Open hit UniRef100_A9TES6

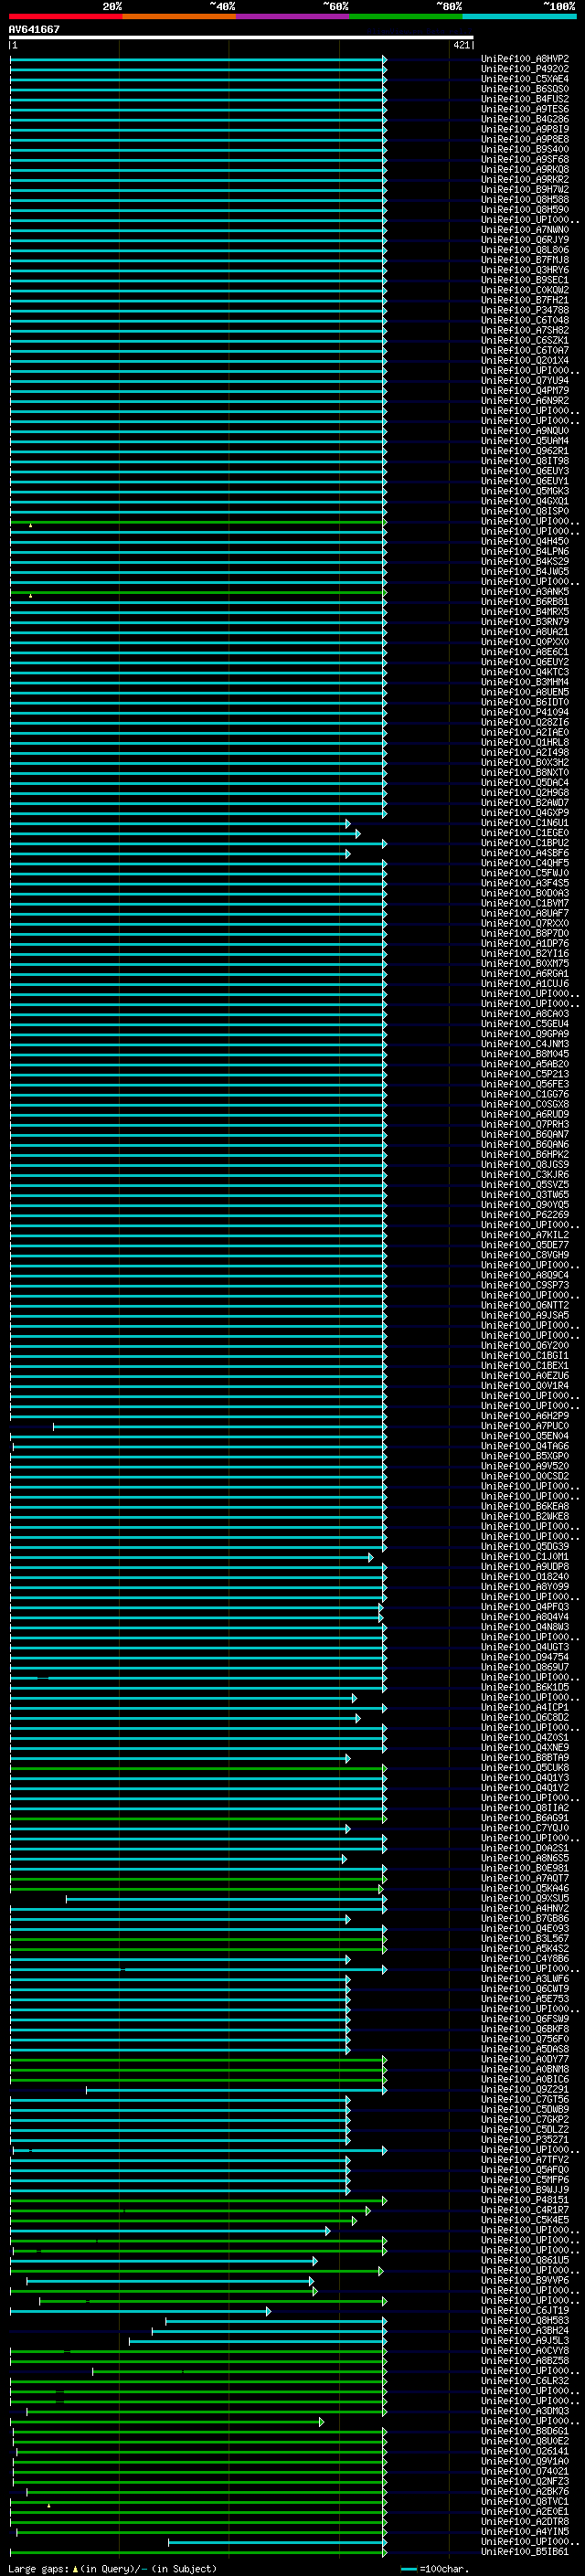[525, 109]
